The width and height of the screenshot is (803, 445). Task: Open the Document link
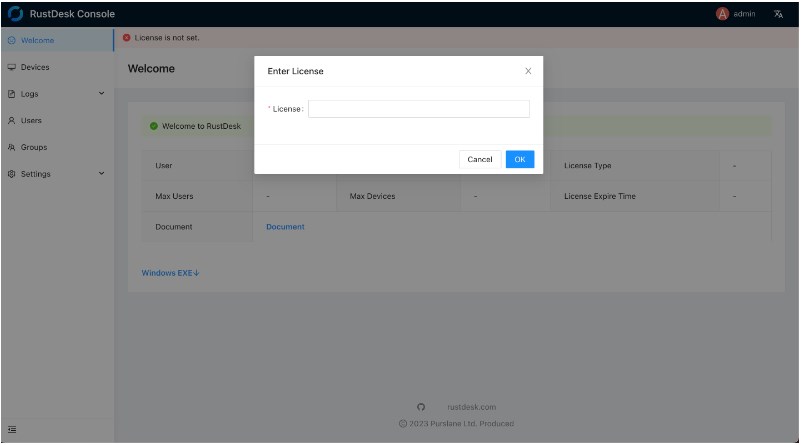click(285, 227)
